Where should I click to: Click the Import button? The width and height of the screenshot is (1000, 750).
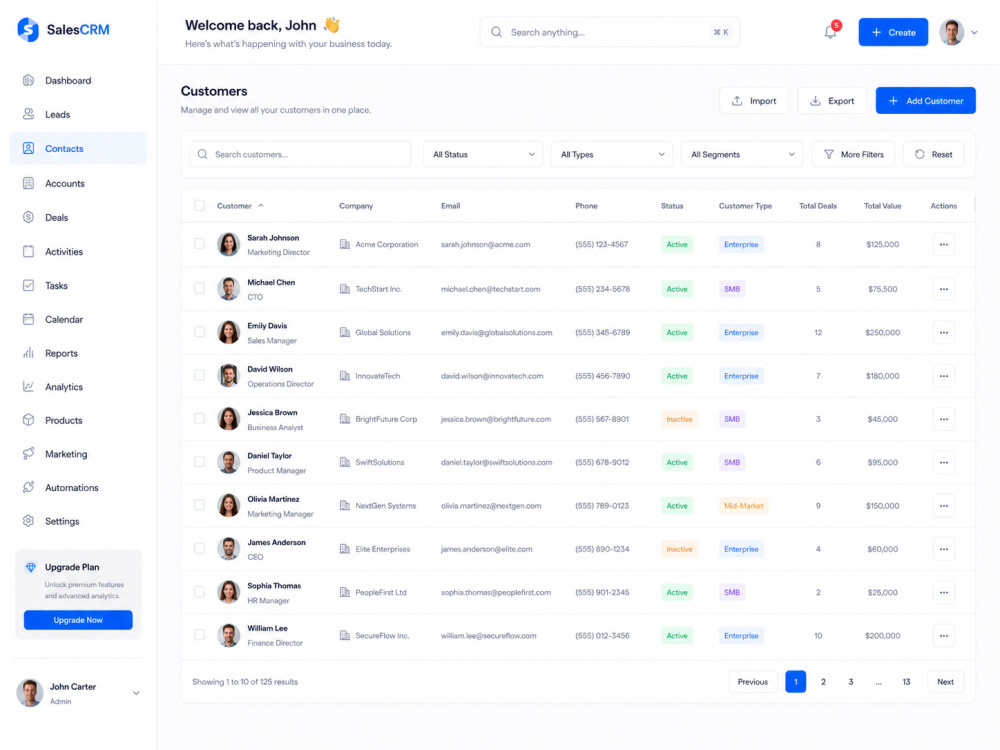click(x=754, y=101)
